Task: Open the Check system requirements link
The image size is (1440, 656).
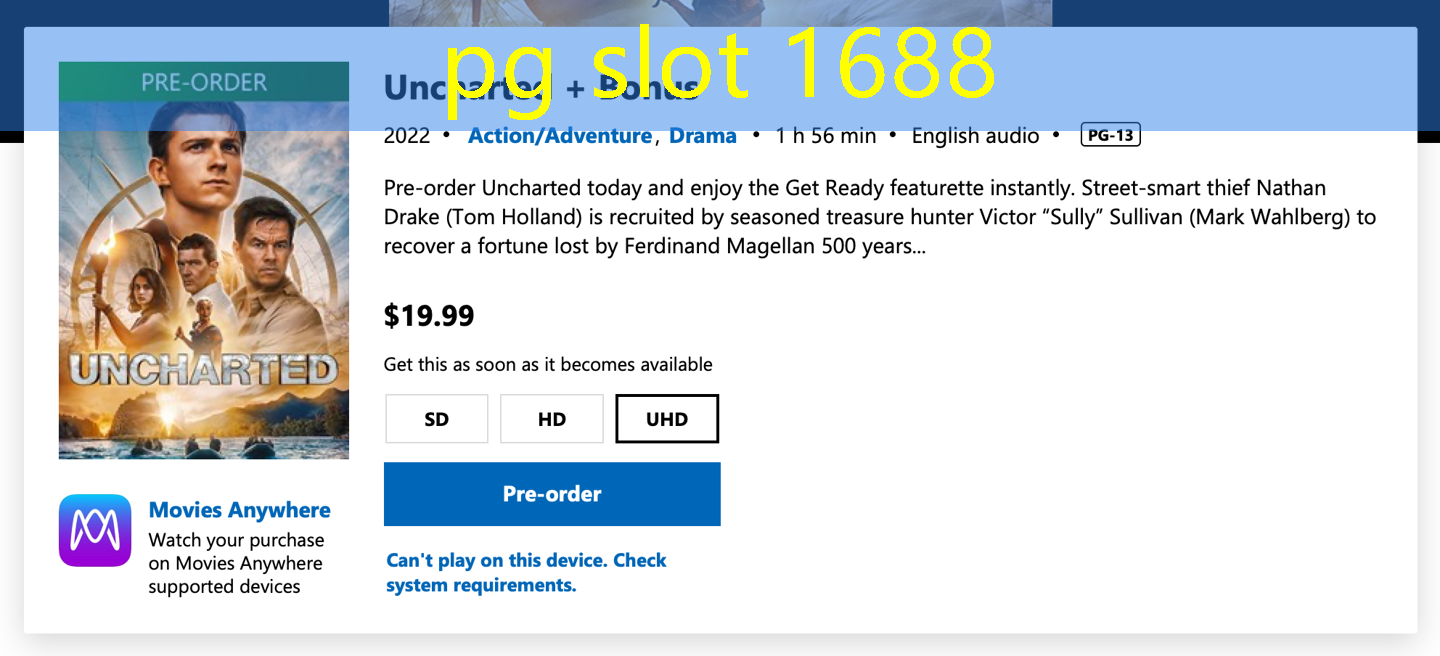Action: (x=526, y=572)
